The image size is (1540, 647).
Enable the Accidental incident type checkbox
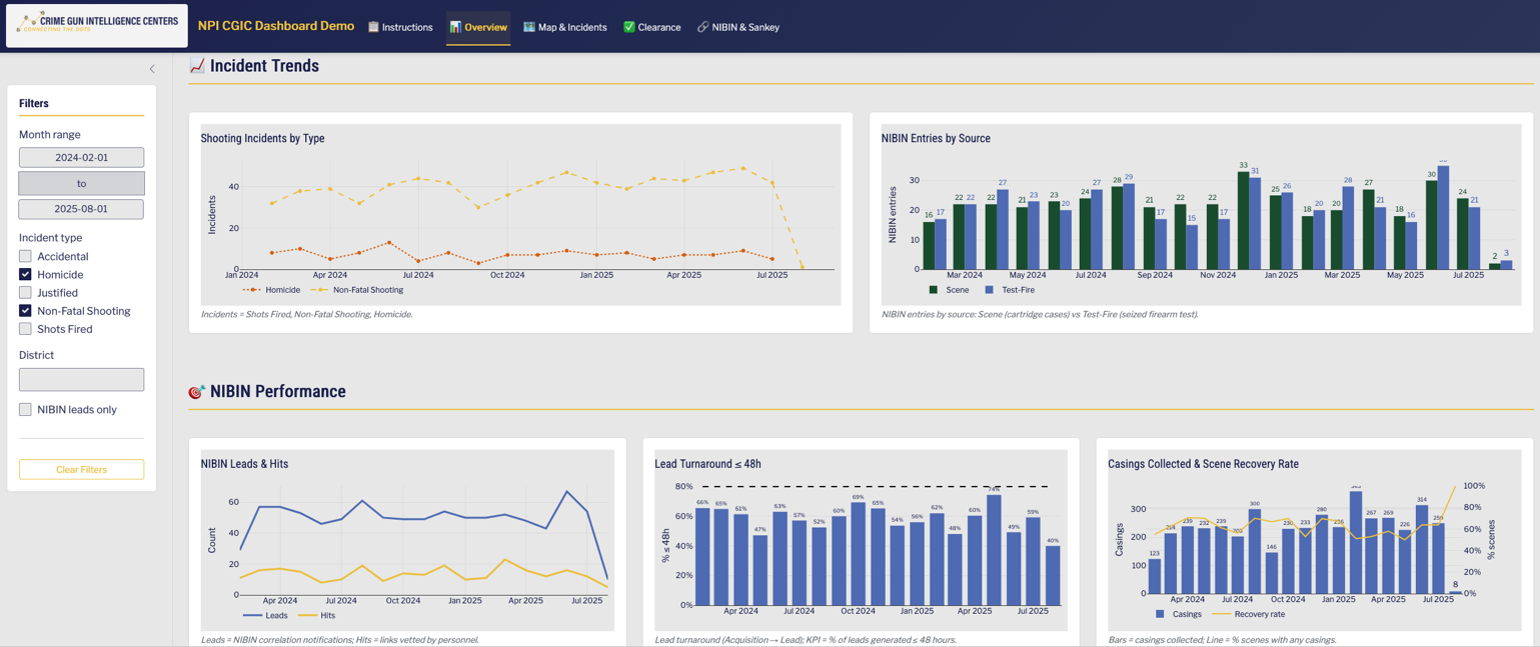tap(25, 256)
